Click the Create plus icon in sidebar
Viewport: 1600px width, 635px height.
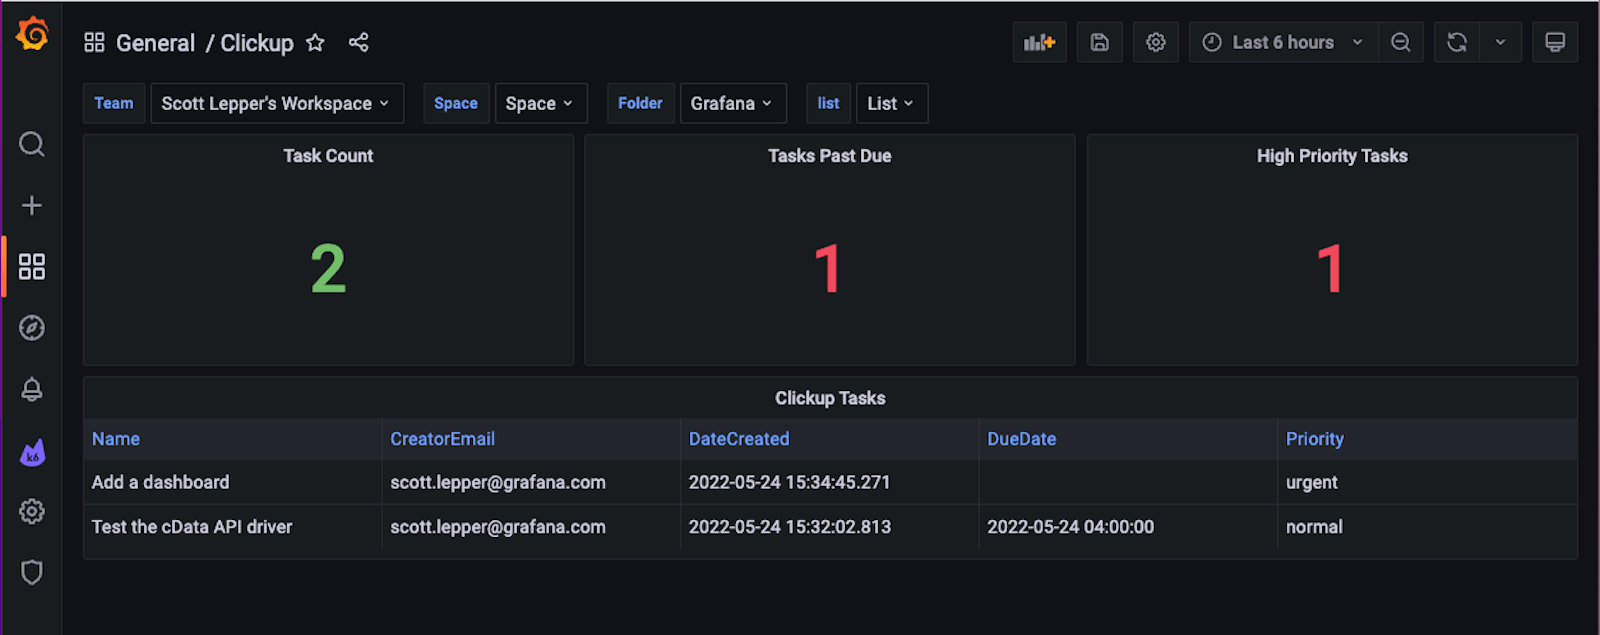(32, 205)
